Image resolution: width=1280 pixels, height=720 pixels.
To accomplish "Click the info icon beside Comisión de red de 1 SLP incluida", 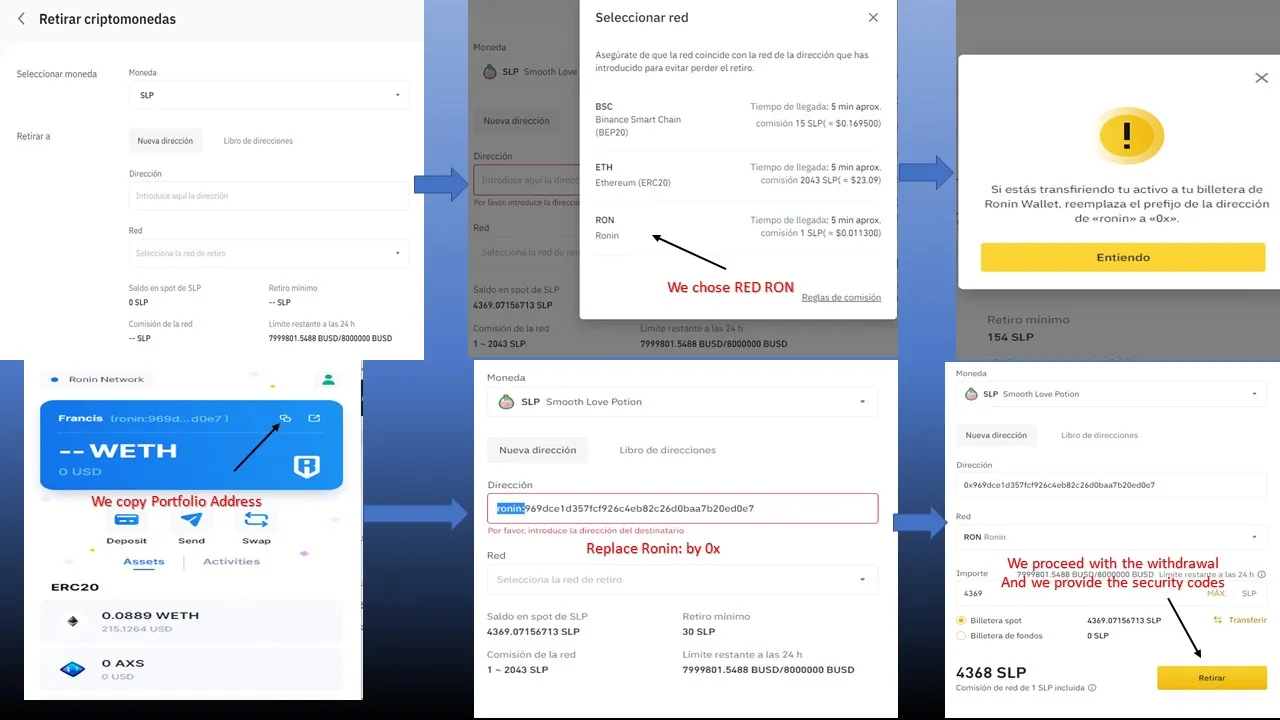I will click(x=1092, y=688).
